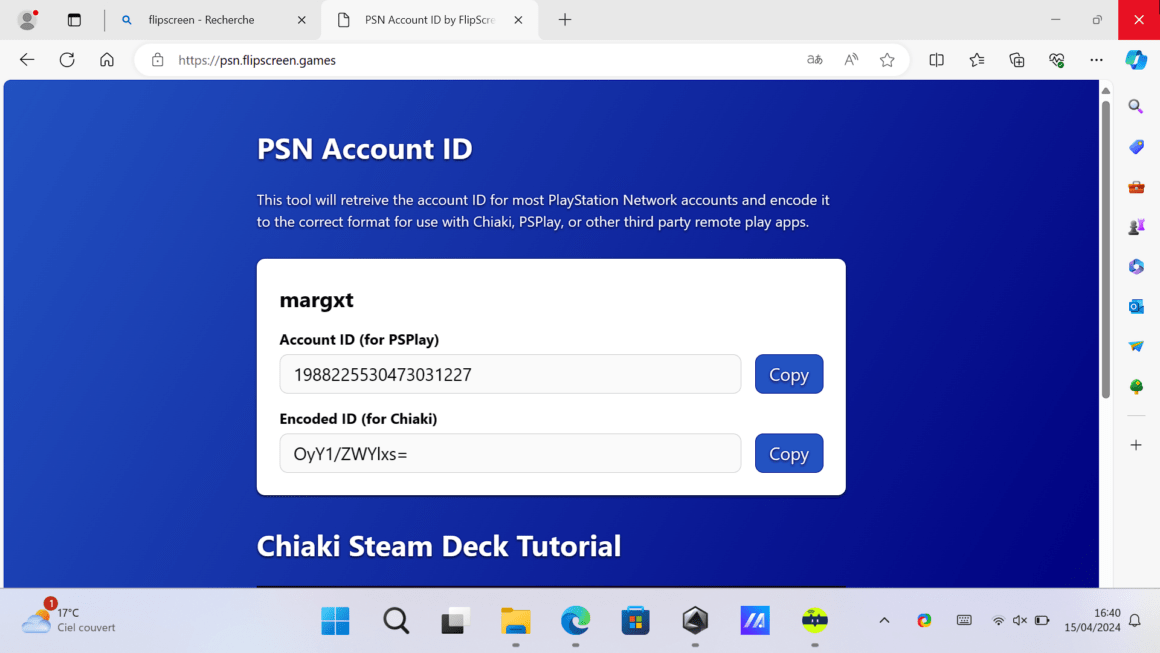Open the Windows Start menu
Viewport: 1160px width, 653px height.
click(335, 621)
